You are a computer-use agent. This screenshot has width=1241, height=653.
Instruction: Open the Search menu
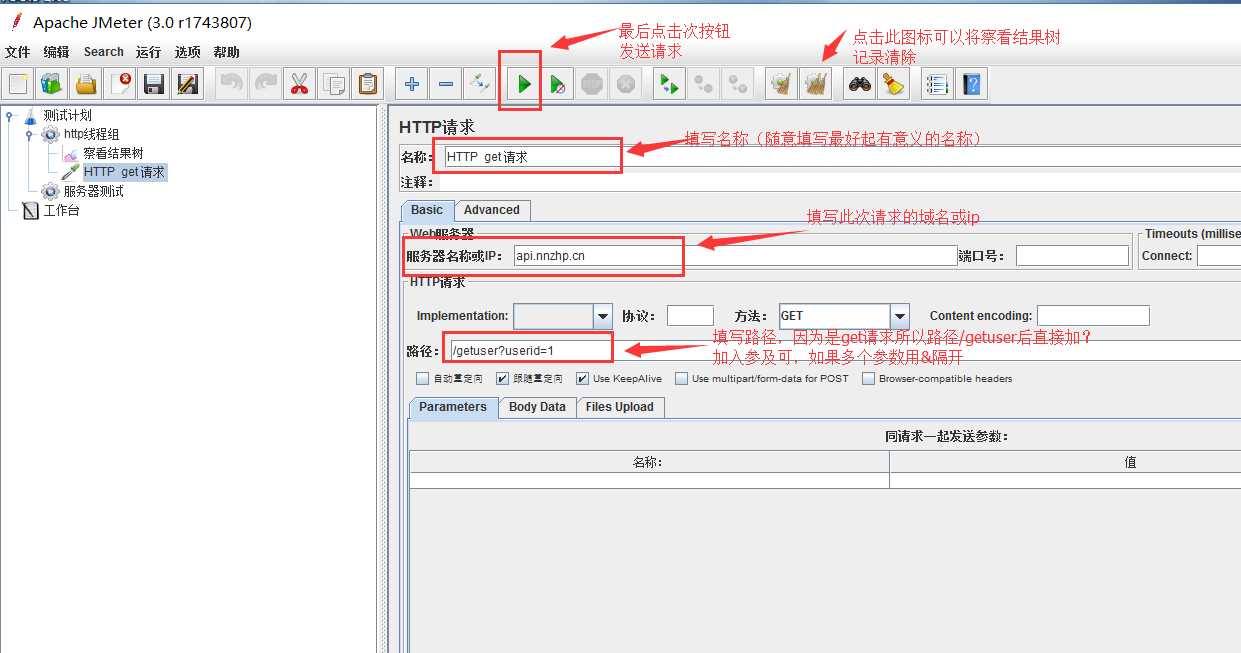(x=104, y=52)
